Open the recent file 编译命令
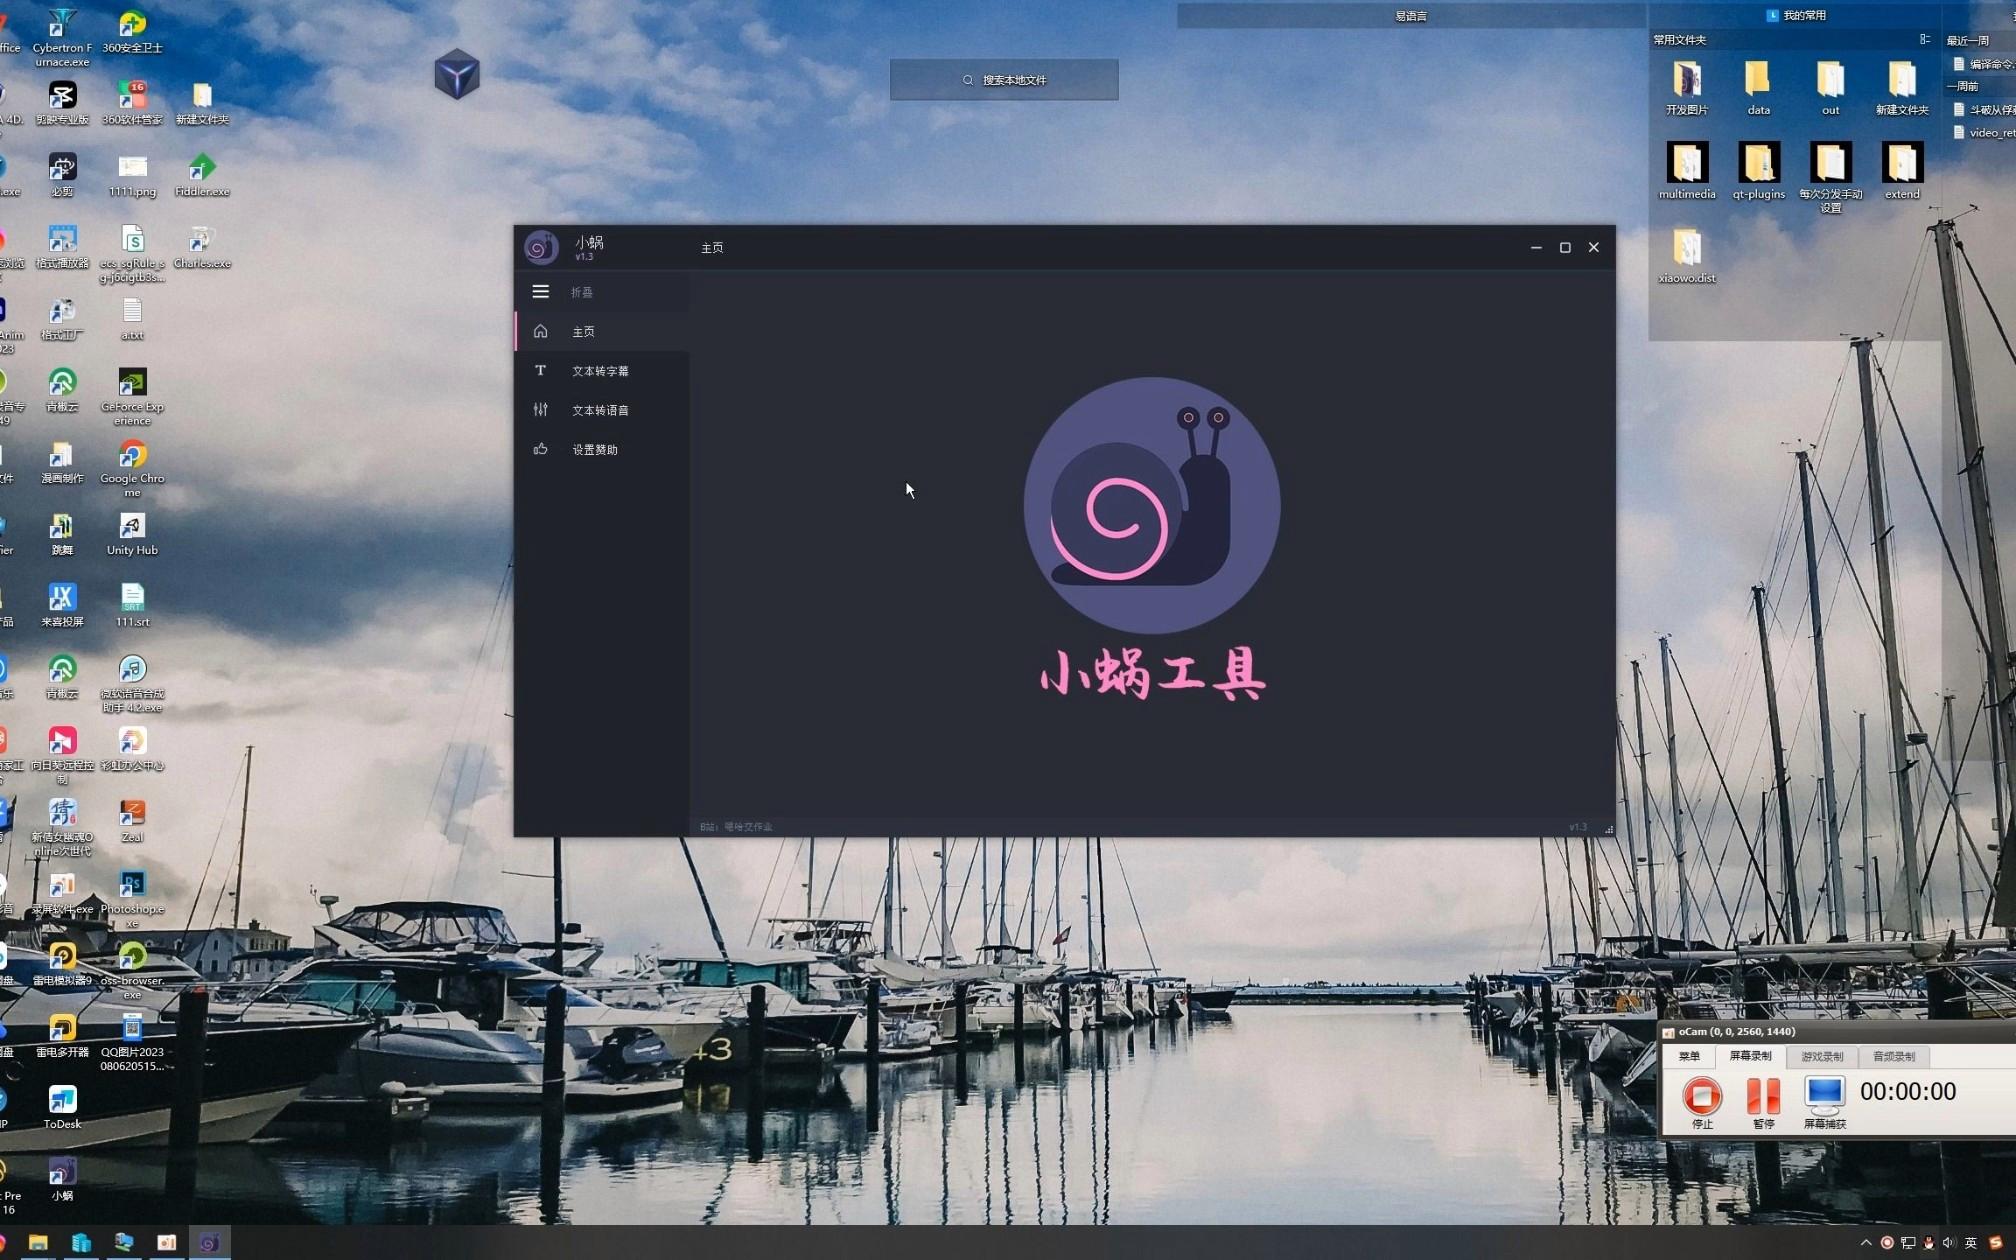2016x1260 pixels. 1984,64
